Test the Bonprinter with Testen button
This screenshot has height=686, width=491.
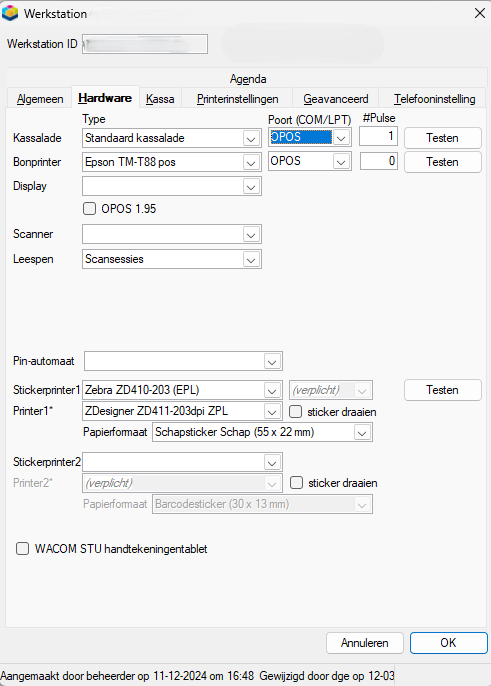click(x=442, y=162)
